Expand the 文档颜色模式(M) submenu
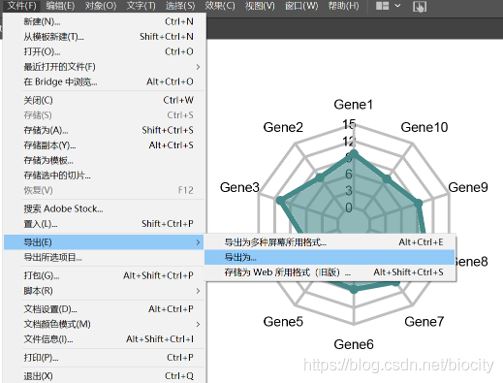 [105, 324]
